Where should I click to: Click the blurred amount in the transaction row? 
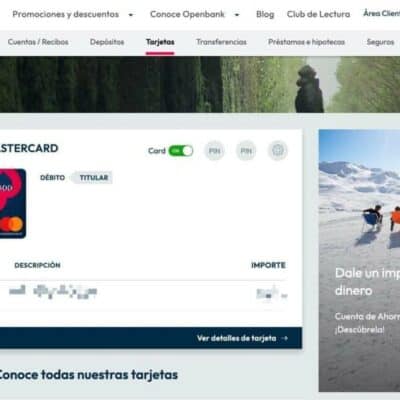click(272, 293)
